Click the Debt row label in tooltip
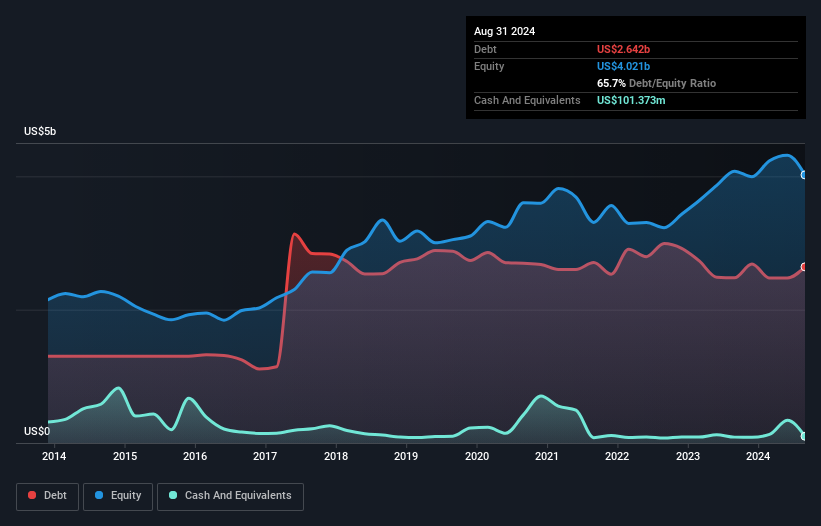Image resolution: width=821 pixels, height=526 pixels. [485, 49]
